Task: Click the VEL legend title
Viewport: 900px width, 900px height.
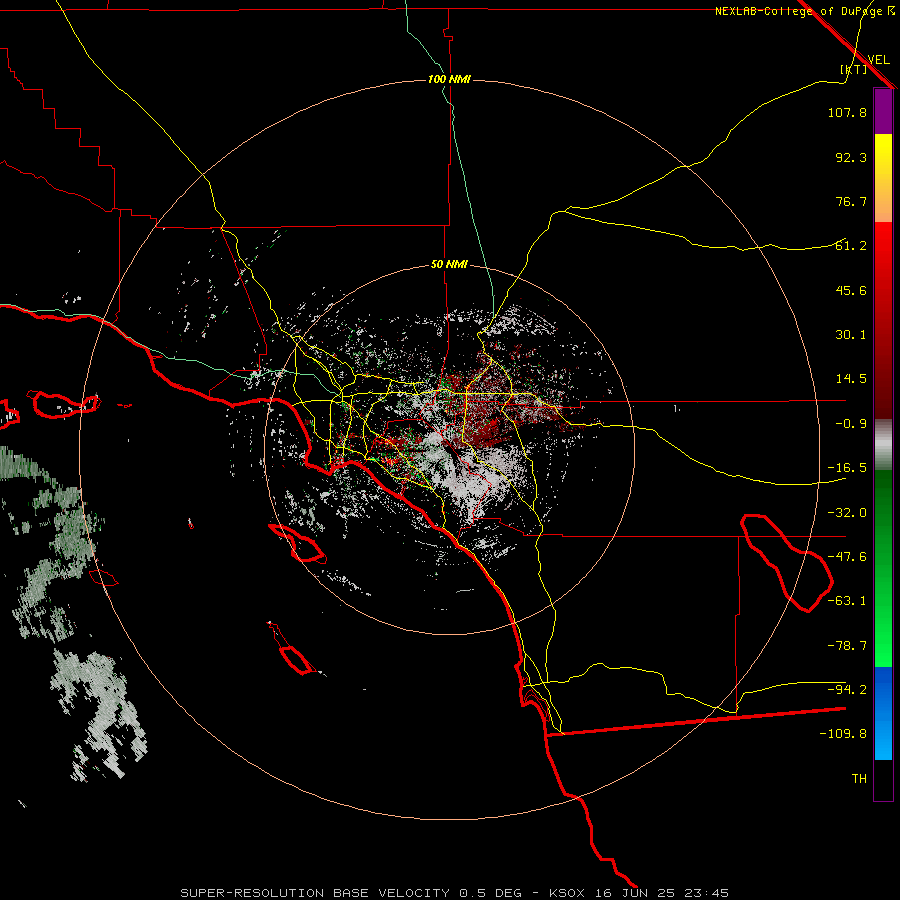Action: tap(878, 60)
